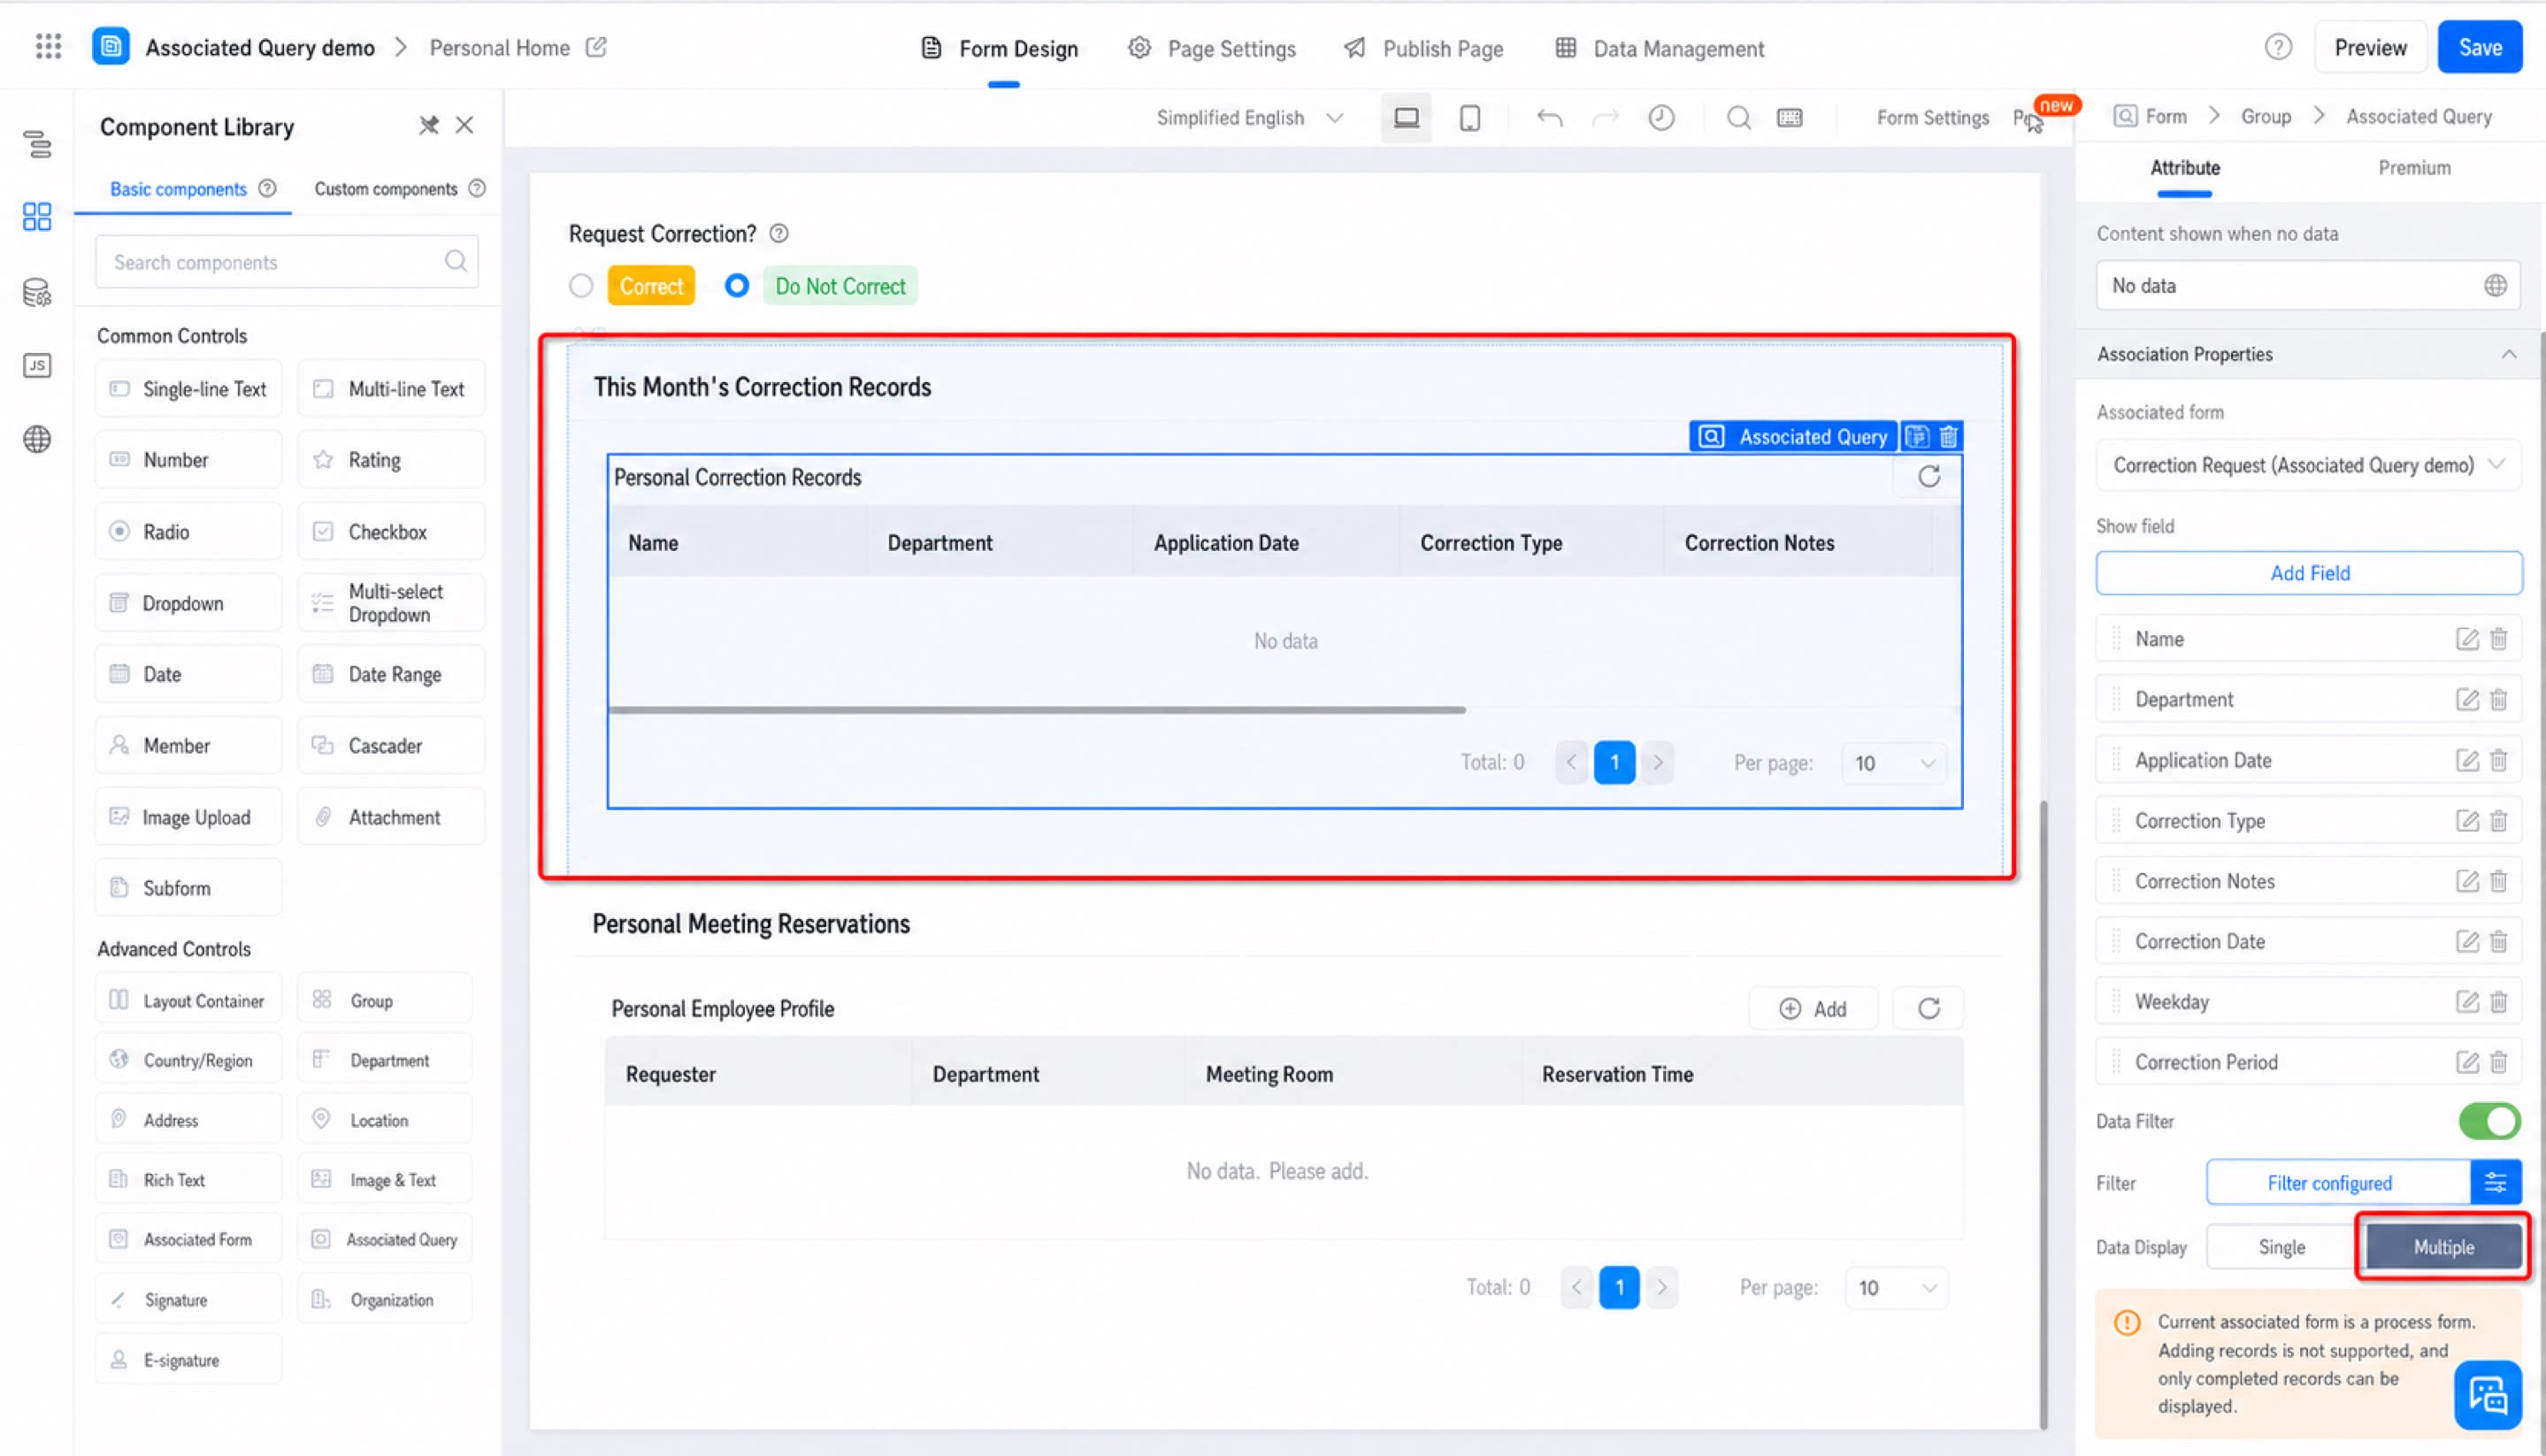Unpin the Component Library panel
The height and width of the screenshot is (1456, 2546).
coord(428,126)
